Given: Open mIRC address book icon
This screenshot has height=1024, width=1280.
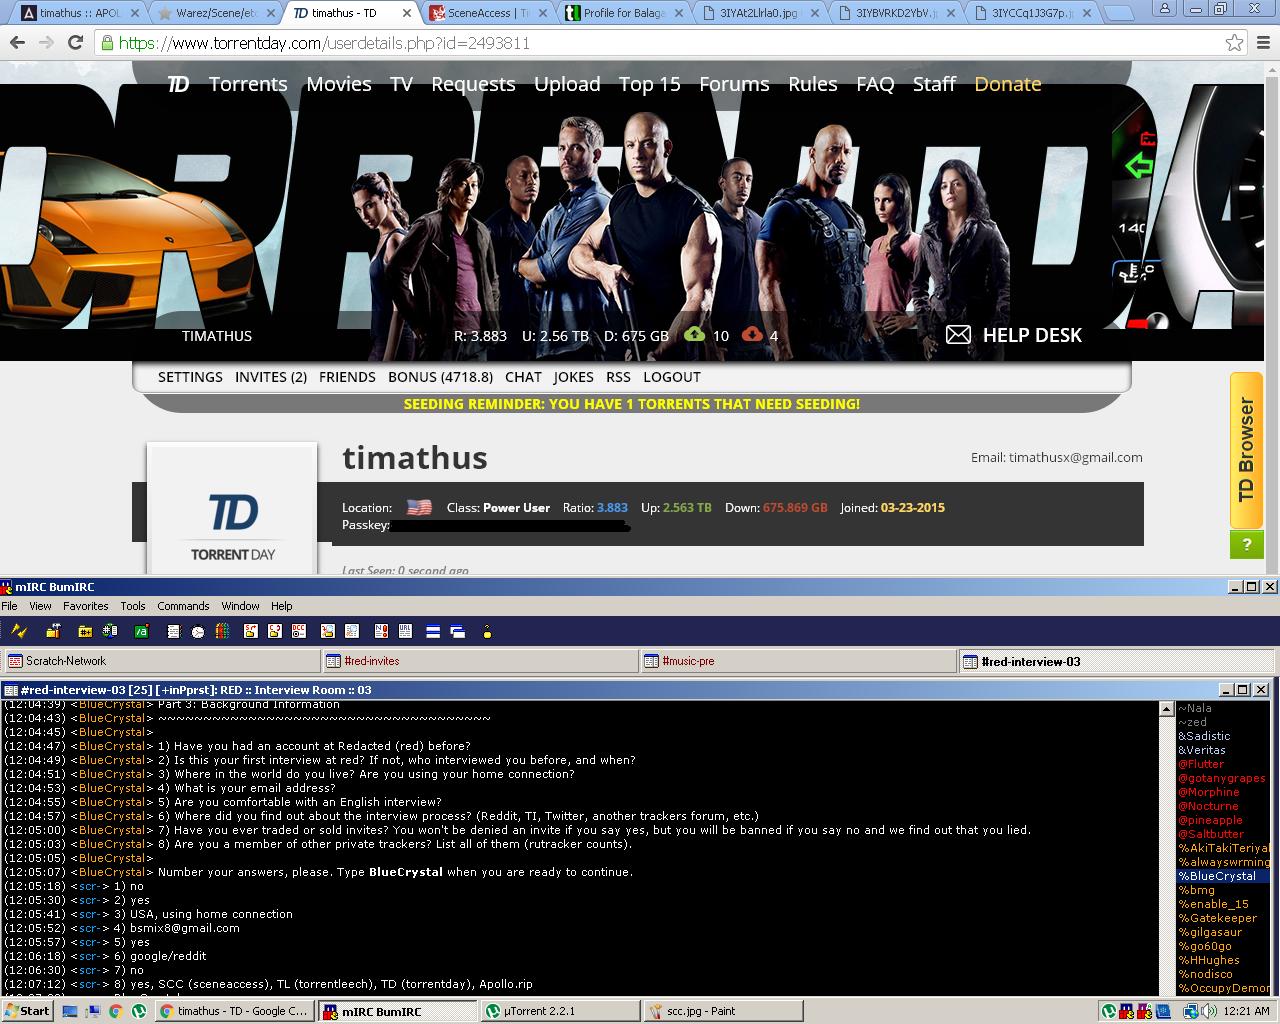Looking at the screenshot, I should click(173, 631).
